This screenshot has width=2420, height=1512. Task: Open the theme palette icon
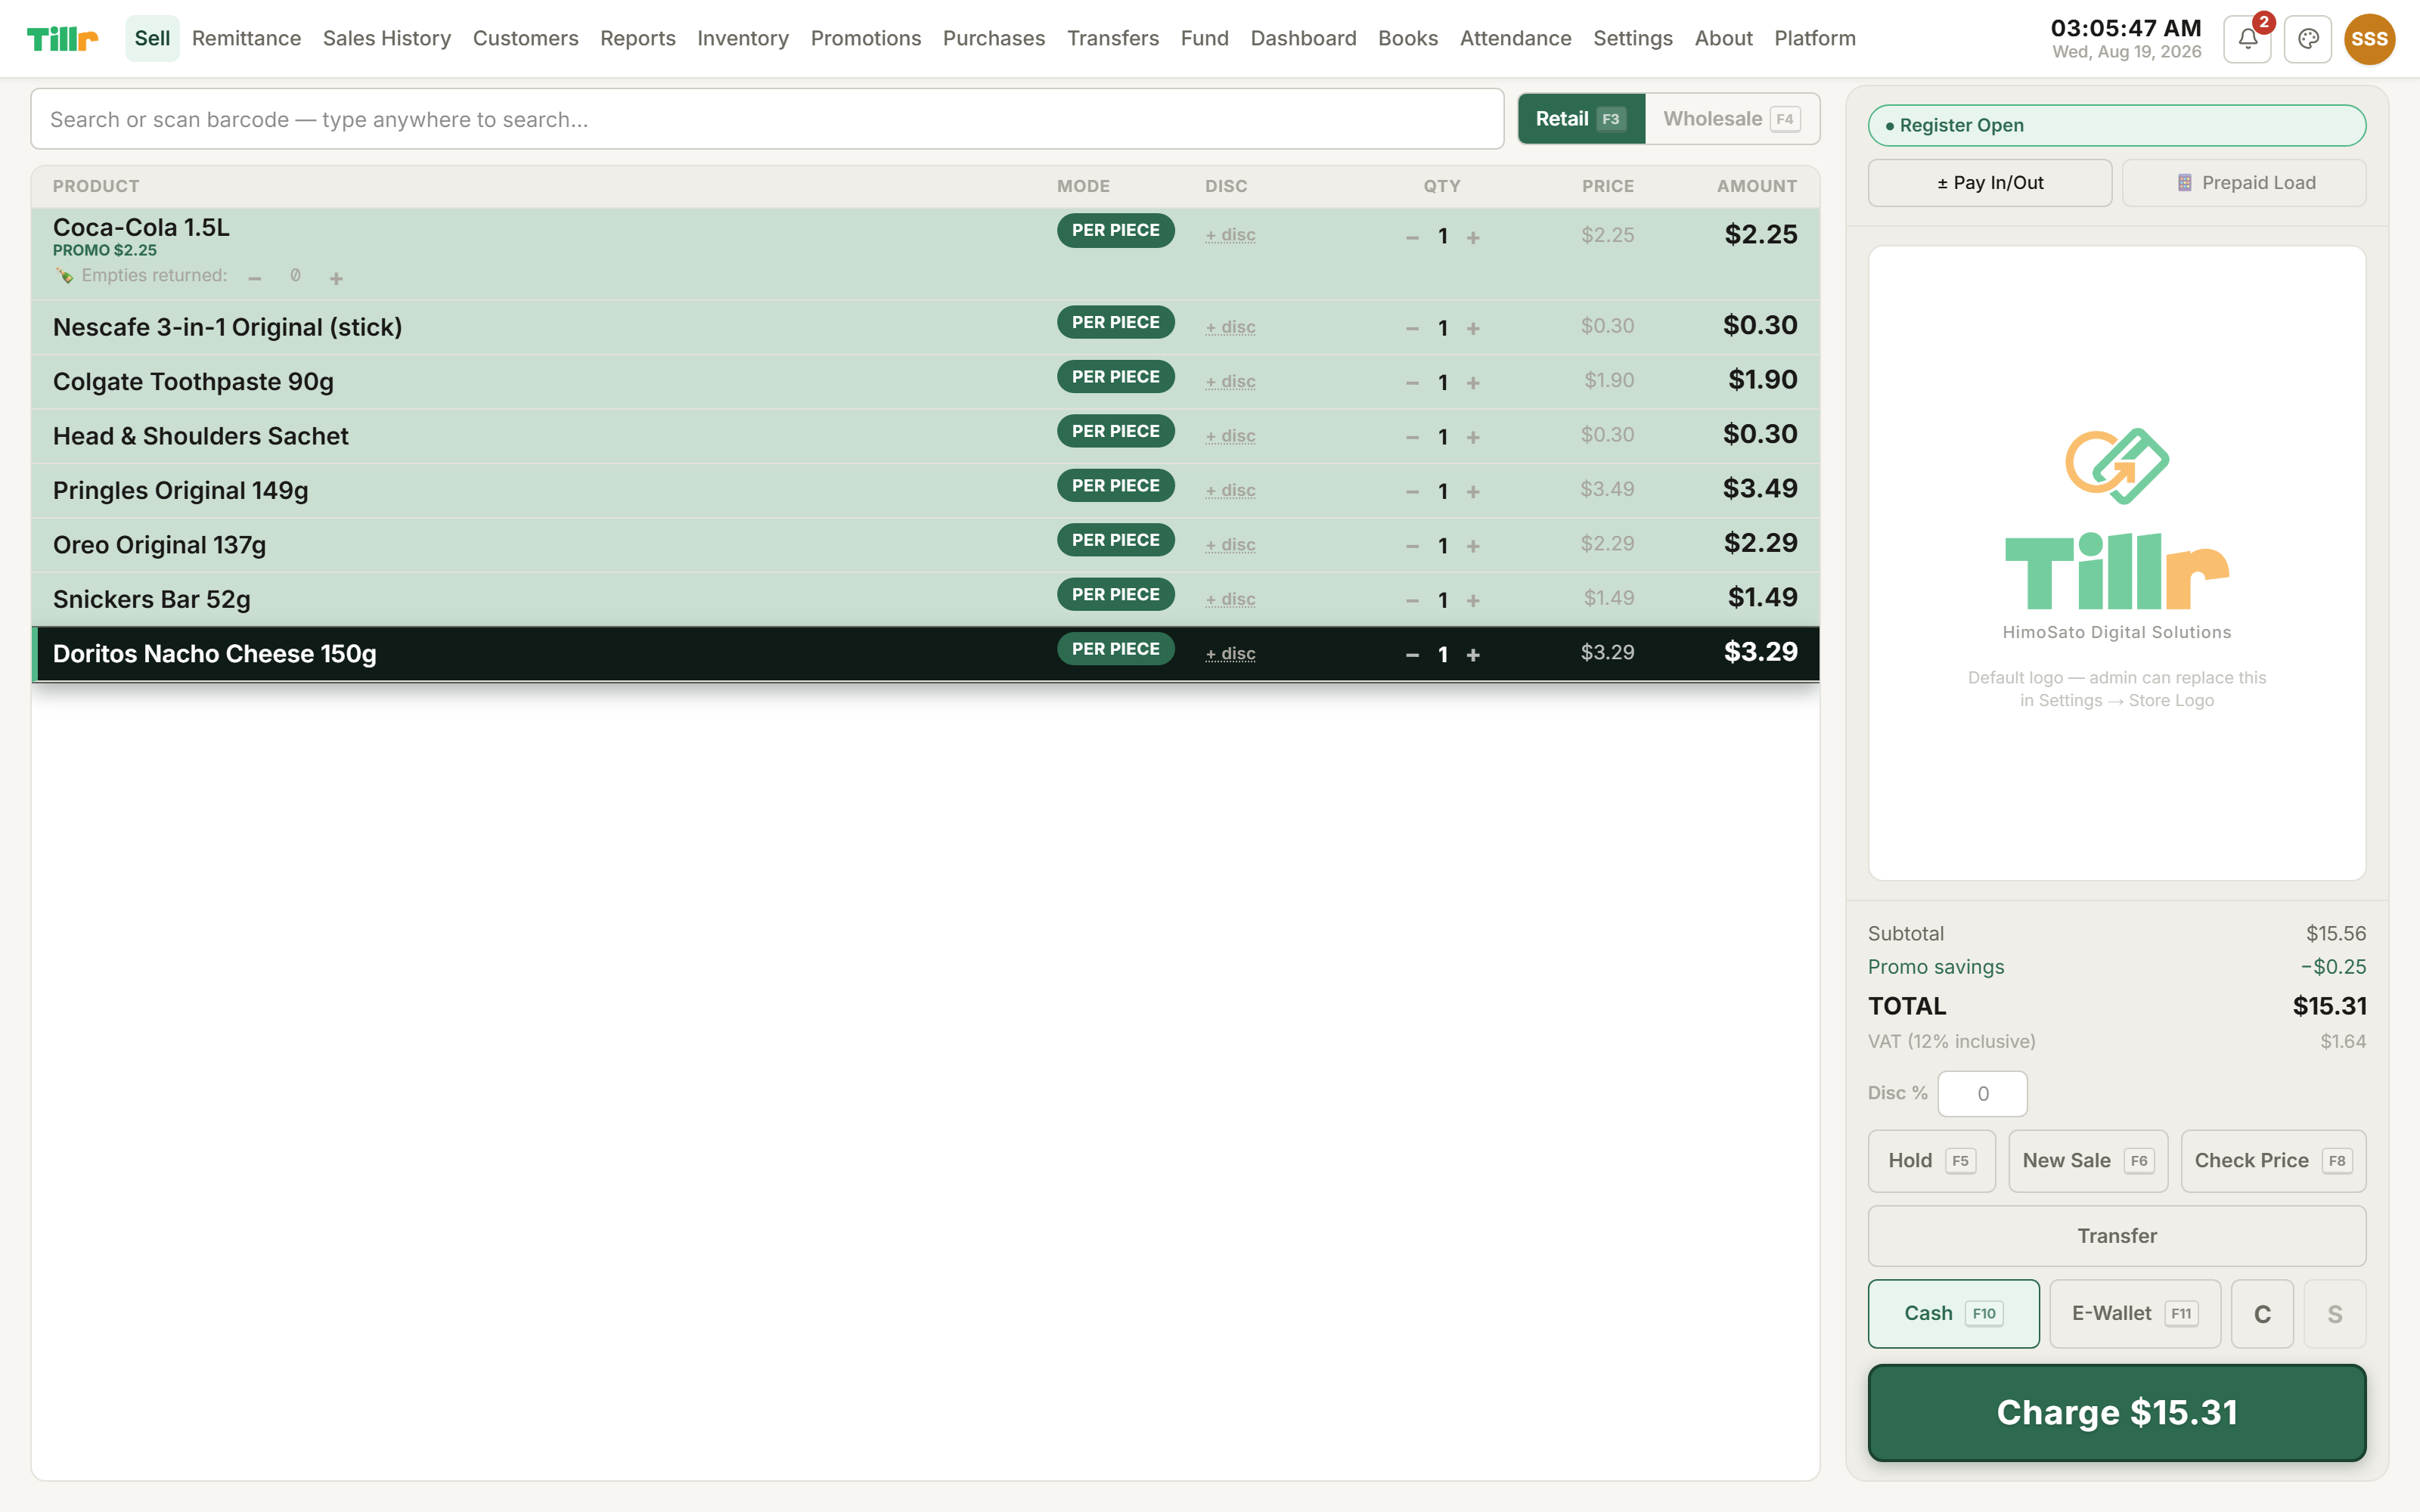[2308, 39]
